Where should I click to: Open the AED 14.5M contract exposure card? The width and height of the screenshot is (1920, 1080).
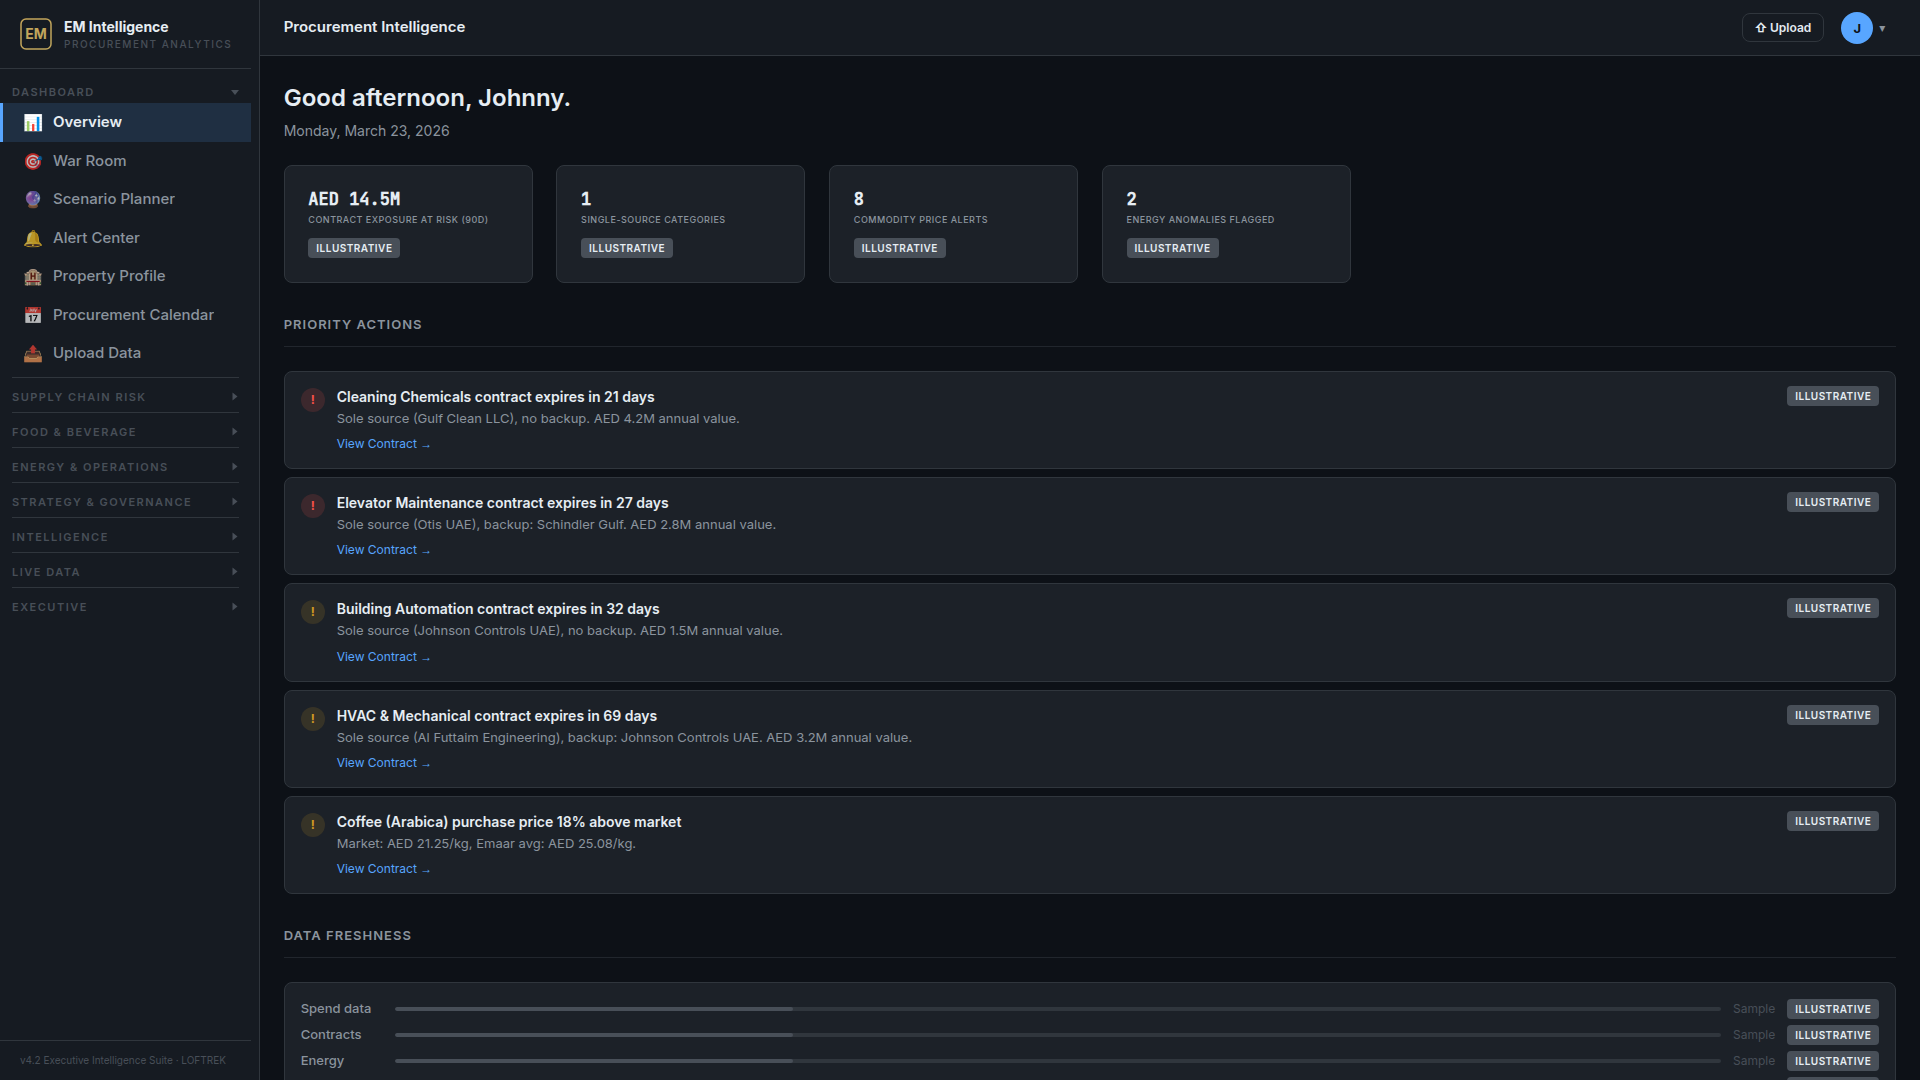[408, 224]
